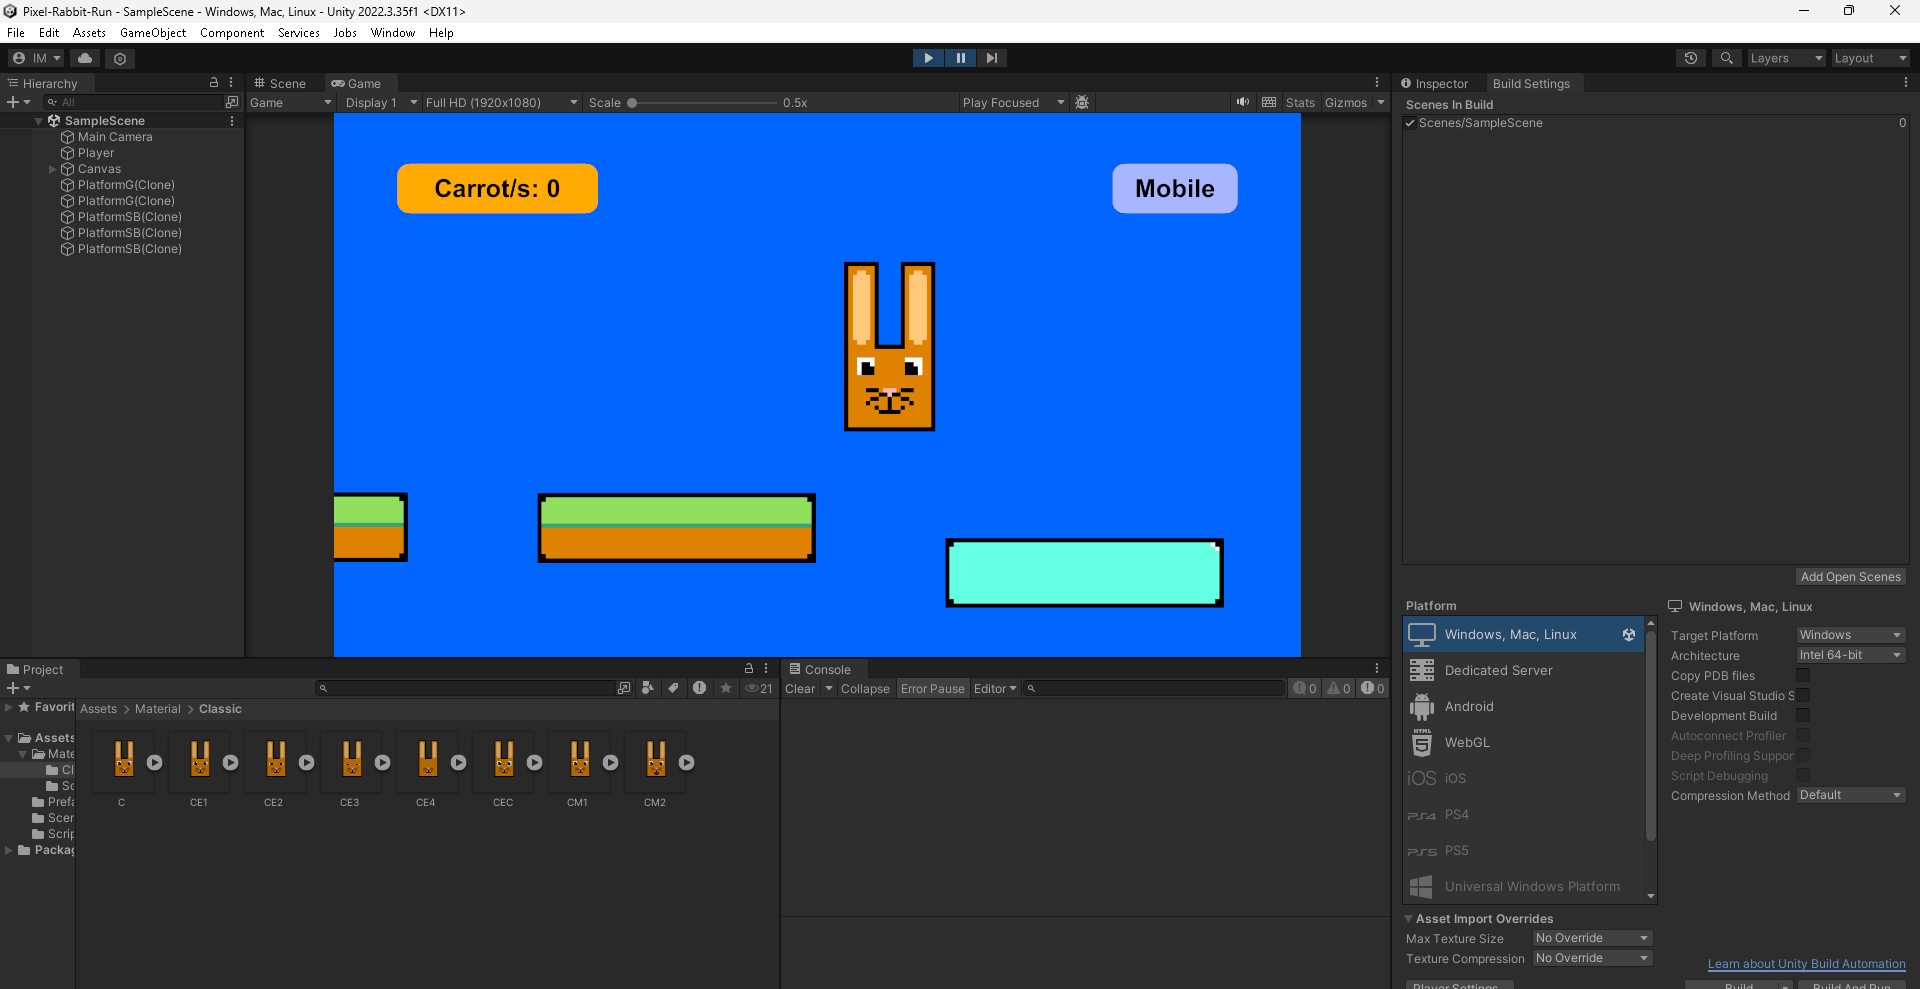Select the Android platform icon
The height and width of the screenshot is (989, 1920).
click(1423, 706)
